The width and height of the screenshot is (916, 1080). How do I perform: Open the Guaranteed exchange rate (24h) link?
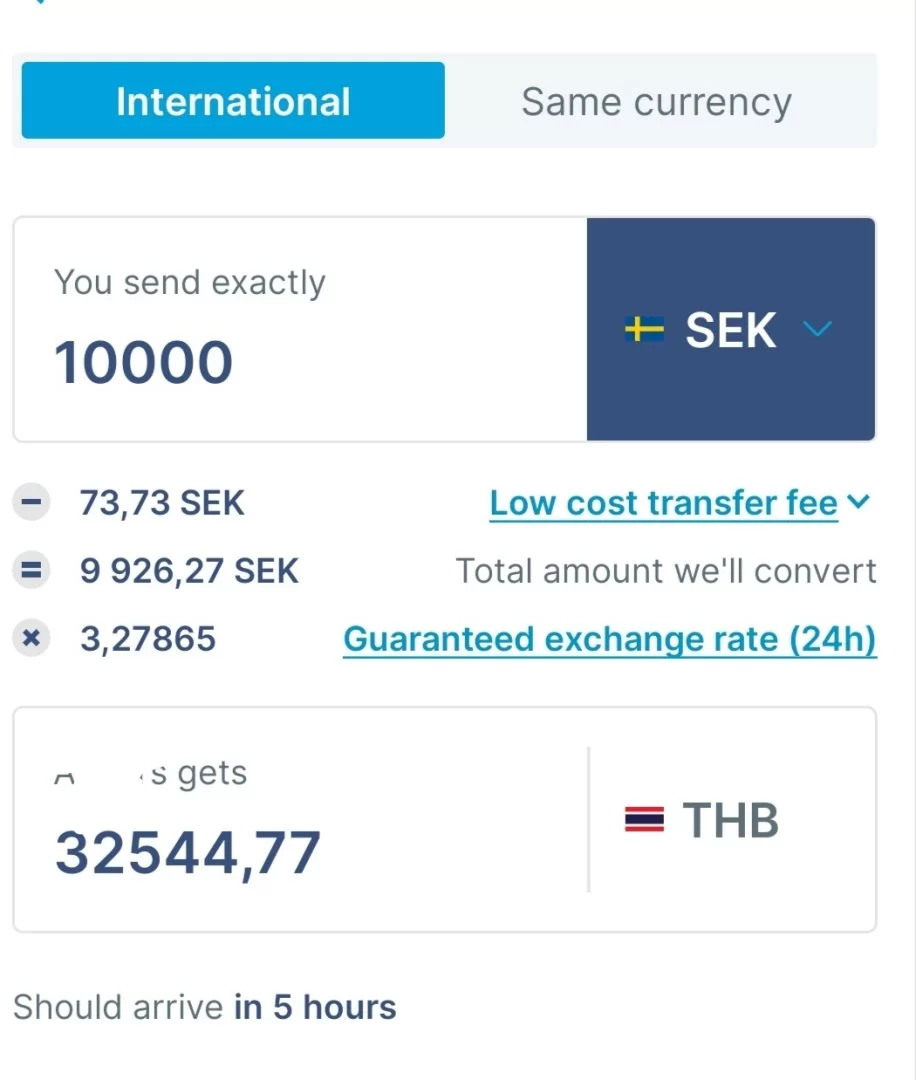click(x=609, y=639)
